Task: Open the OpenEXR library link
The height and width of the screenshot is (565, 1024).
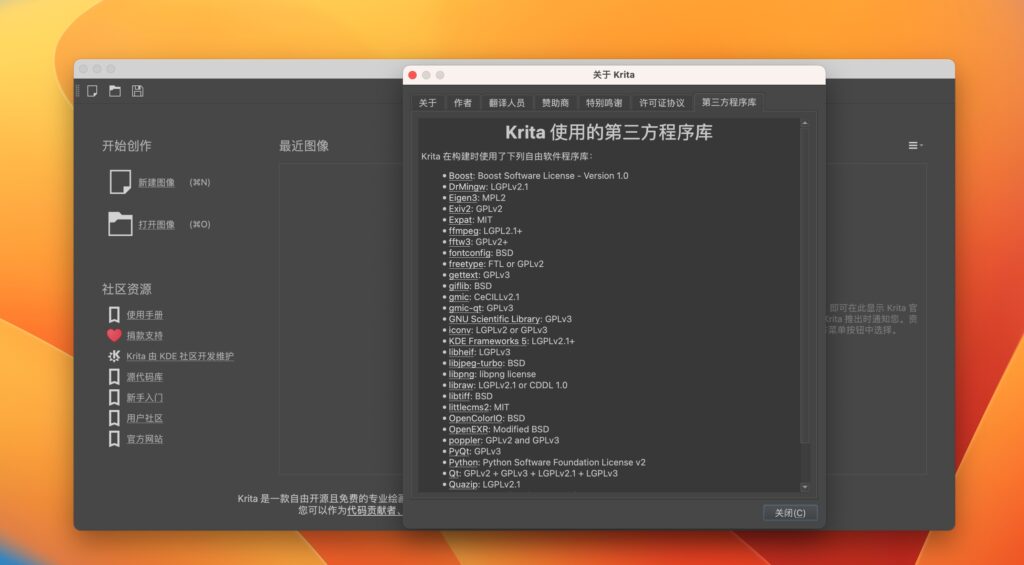Action: [x=468, y=430]
